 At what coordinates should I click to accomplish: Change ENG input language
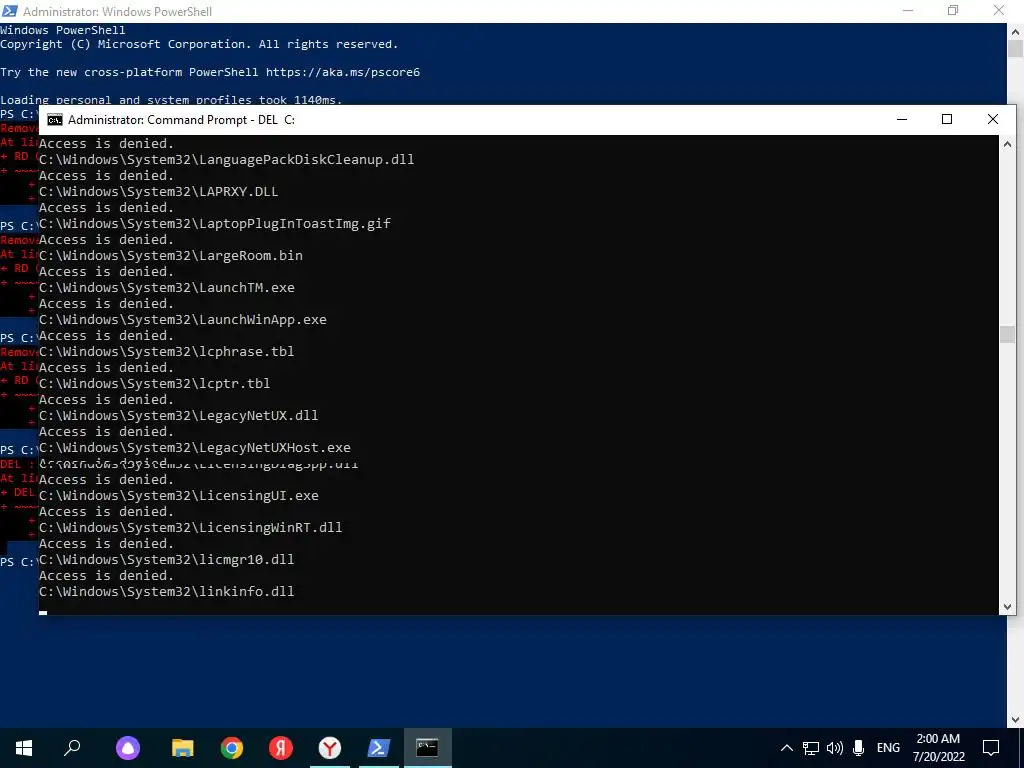point(888,748)
